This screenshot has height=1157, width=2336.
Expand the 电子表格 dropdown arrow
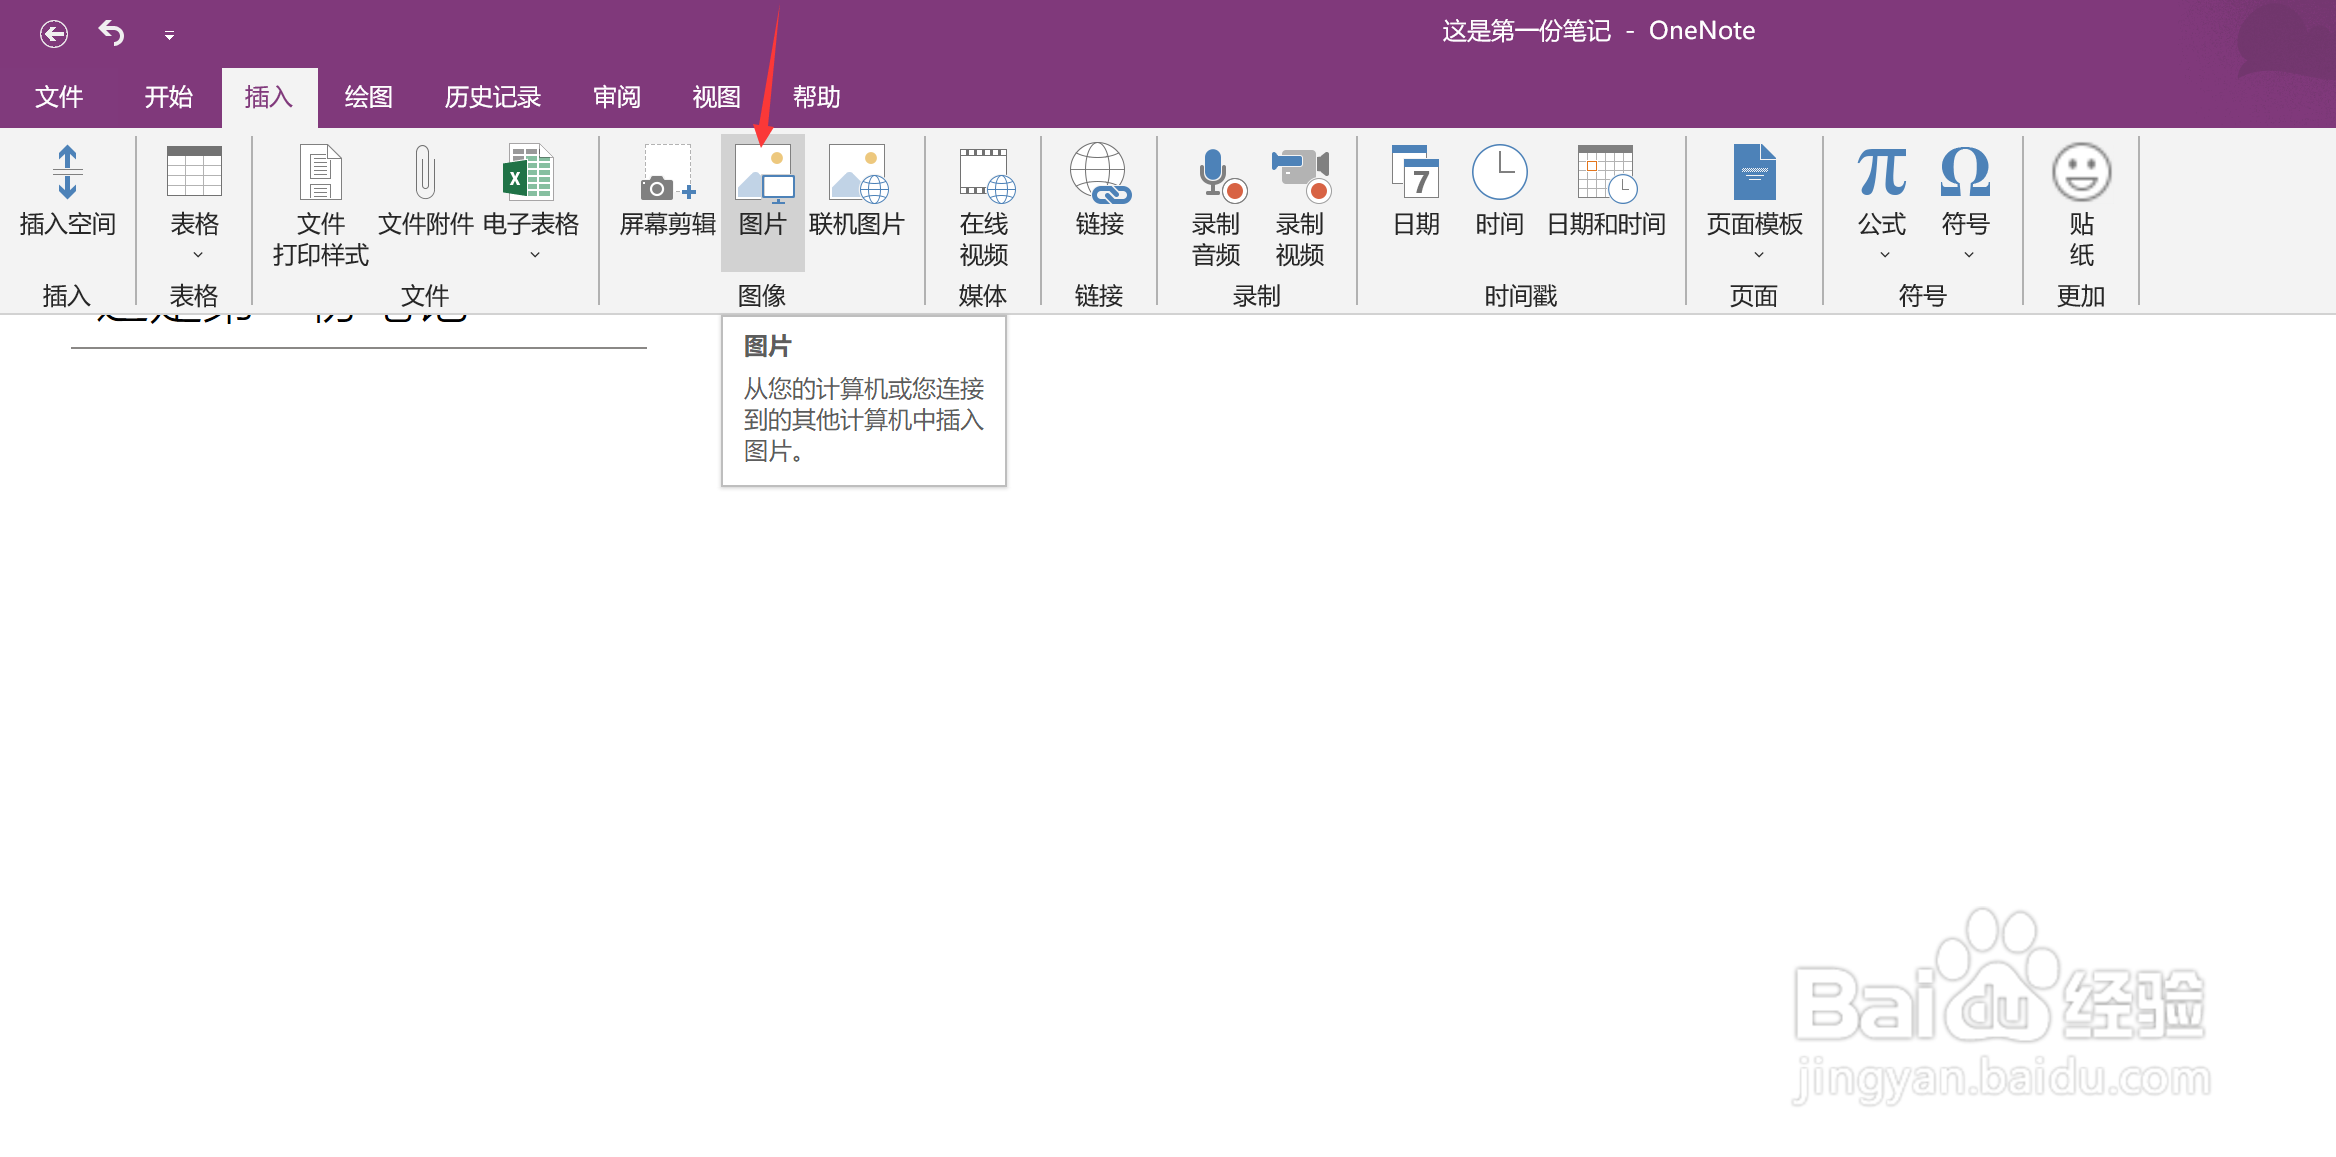pos(535,256)
